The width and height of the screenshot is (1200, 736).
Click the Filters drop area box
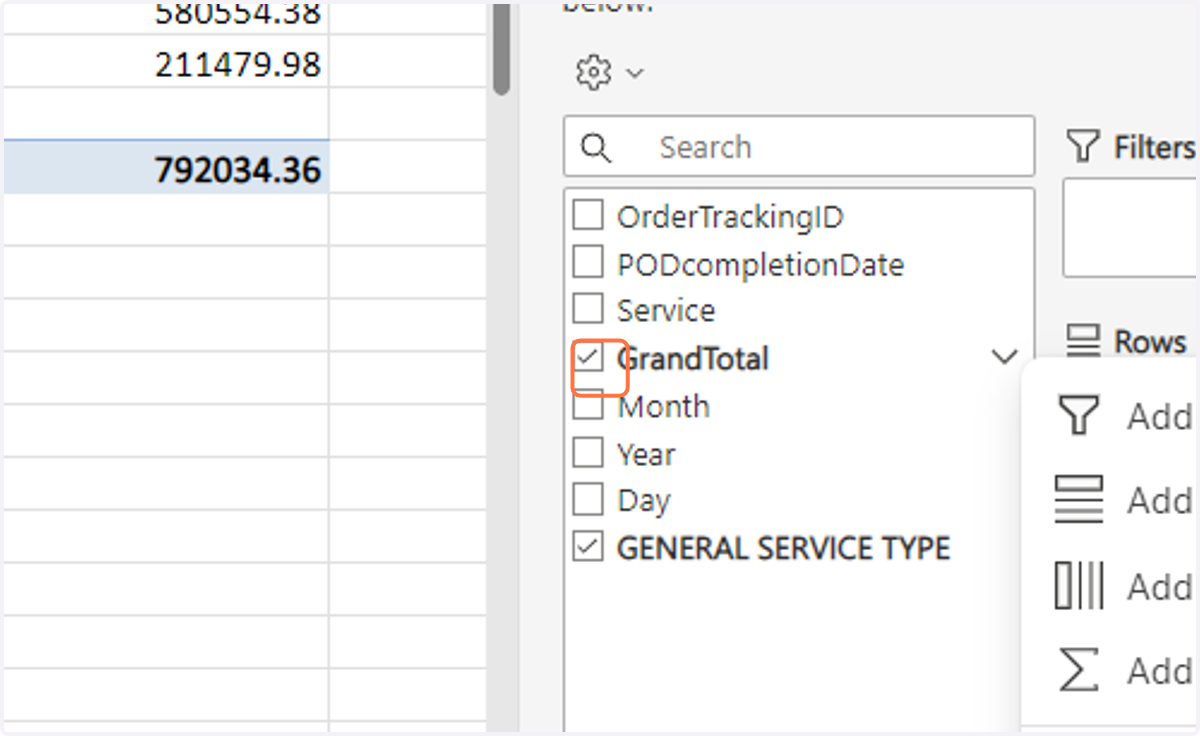point(1130,228)
